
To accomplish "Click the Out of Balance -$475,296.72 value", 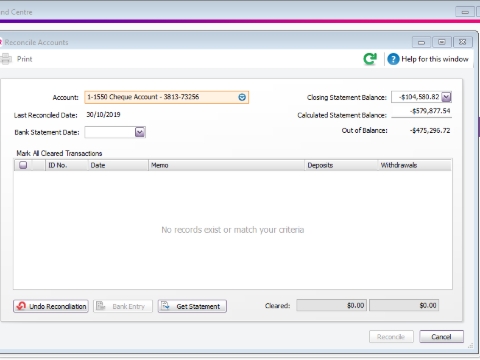I will 430,131.
